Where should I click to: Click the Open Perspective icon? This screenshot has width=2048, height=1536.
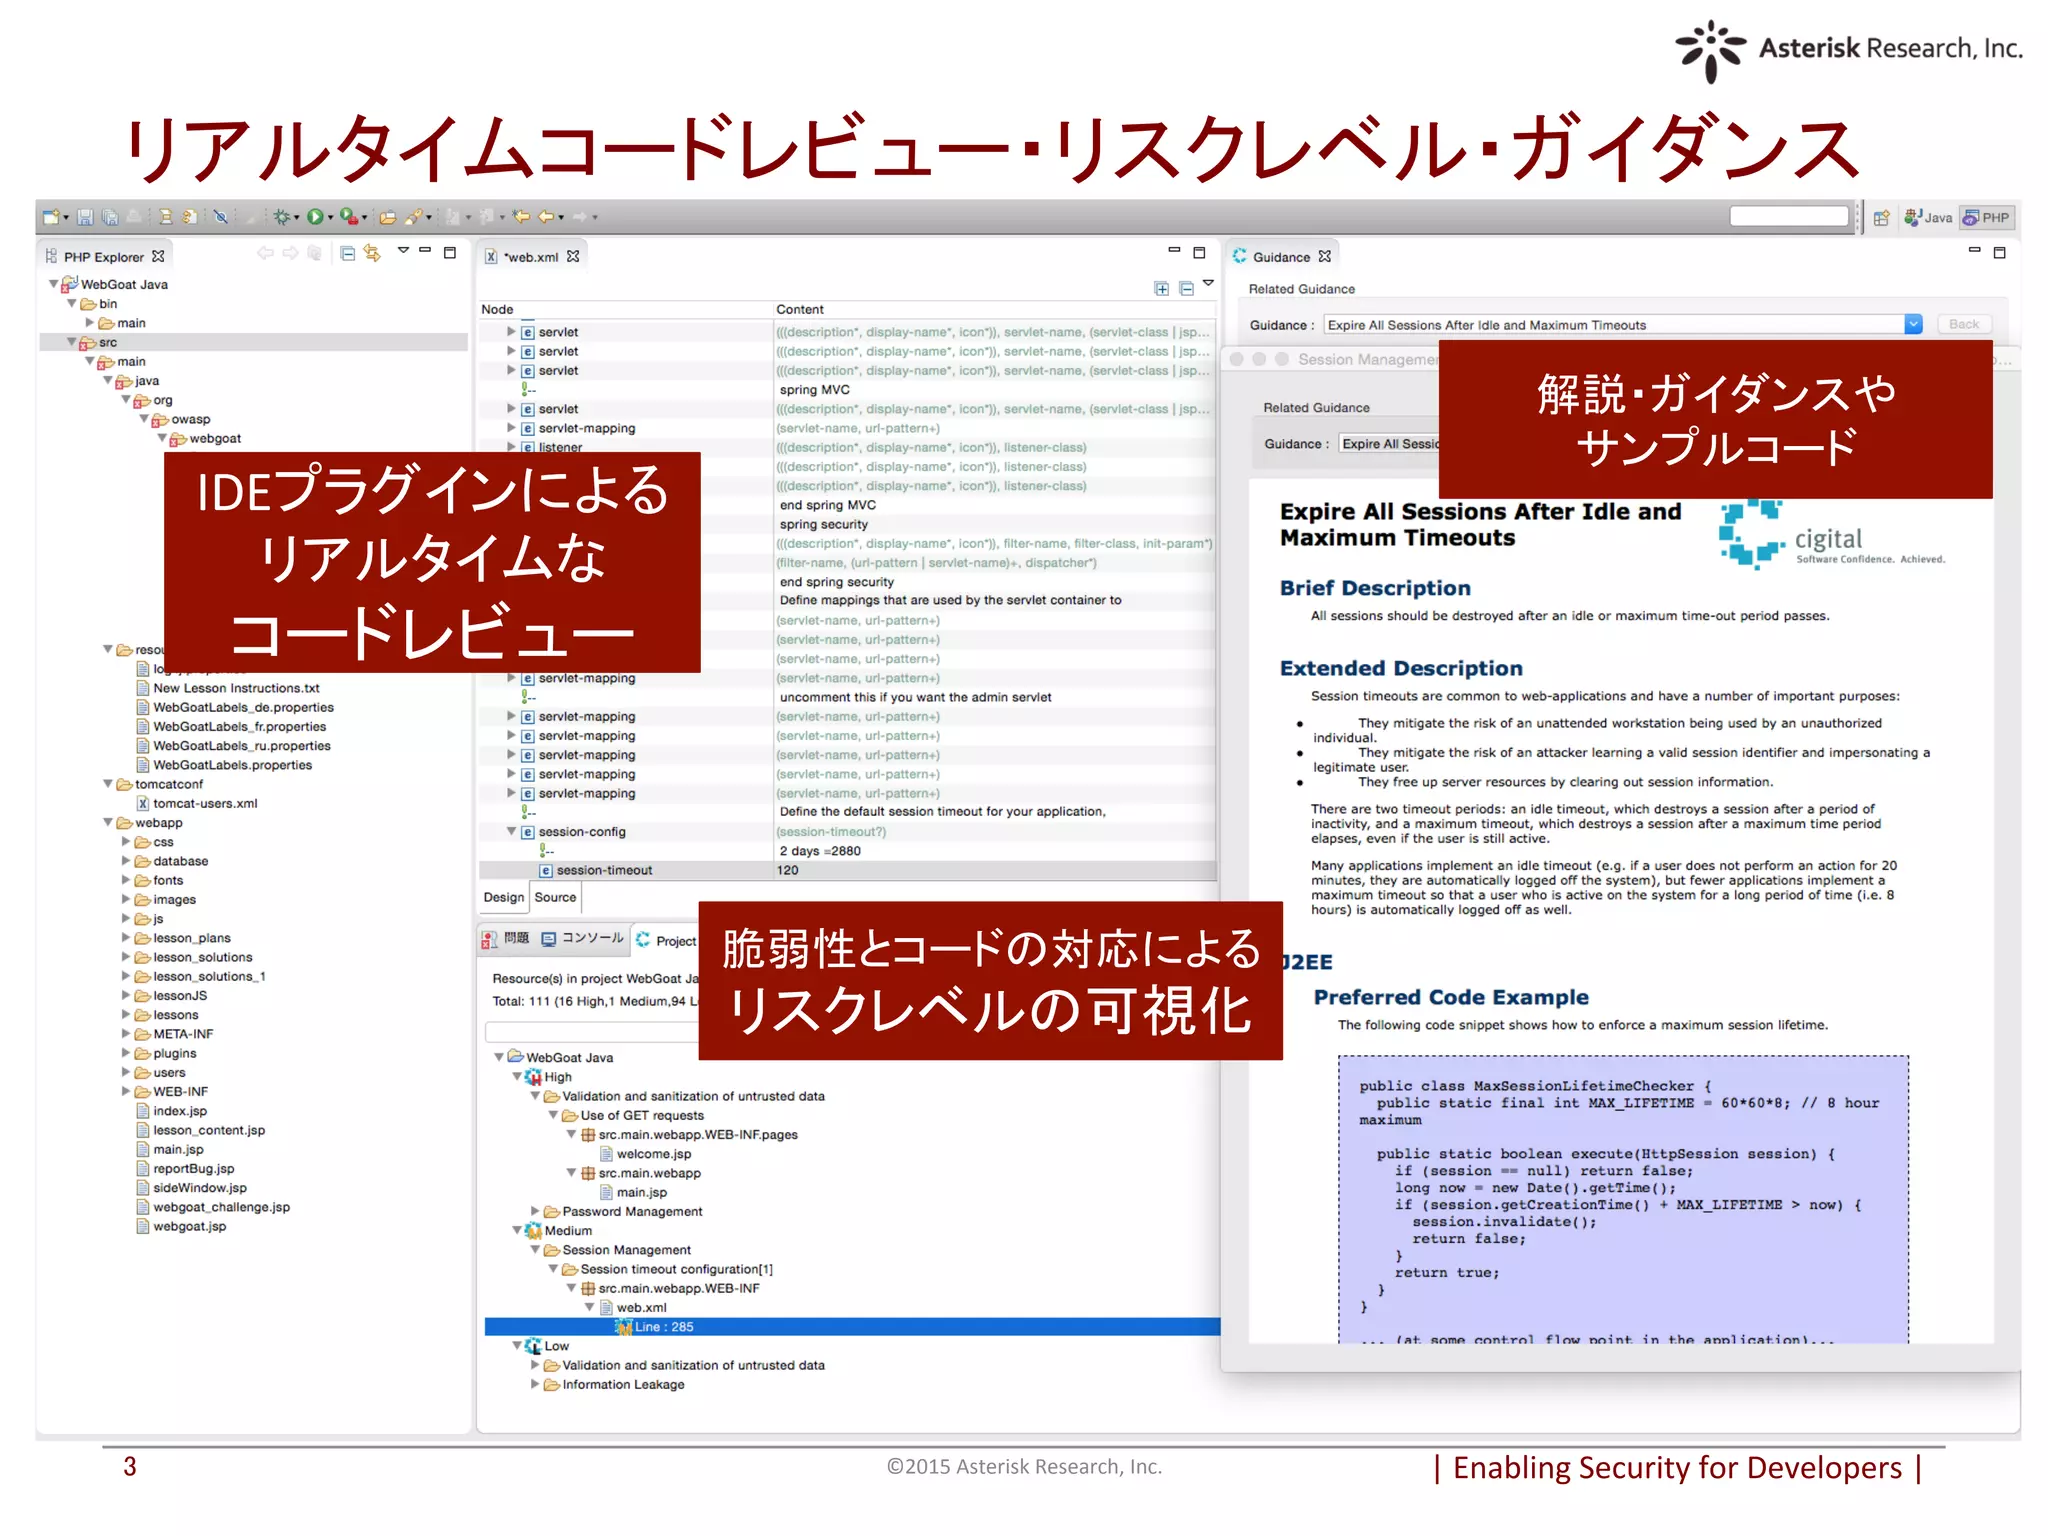(1881, 218)
